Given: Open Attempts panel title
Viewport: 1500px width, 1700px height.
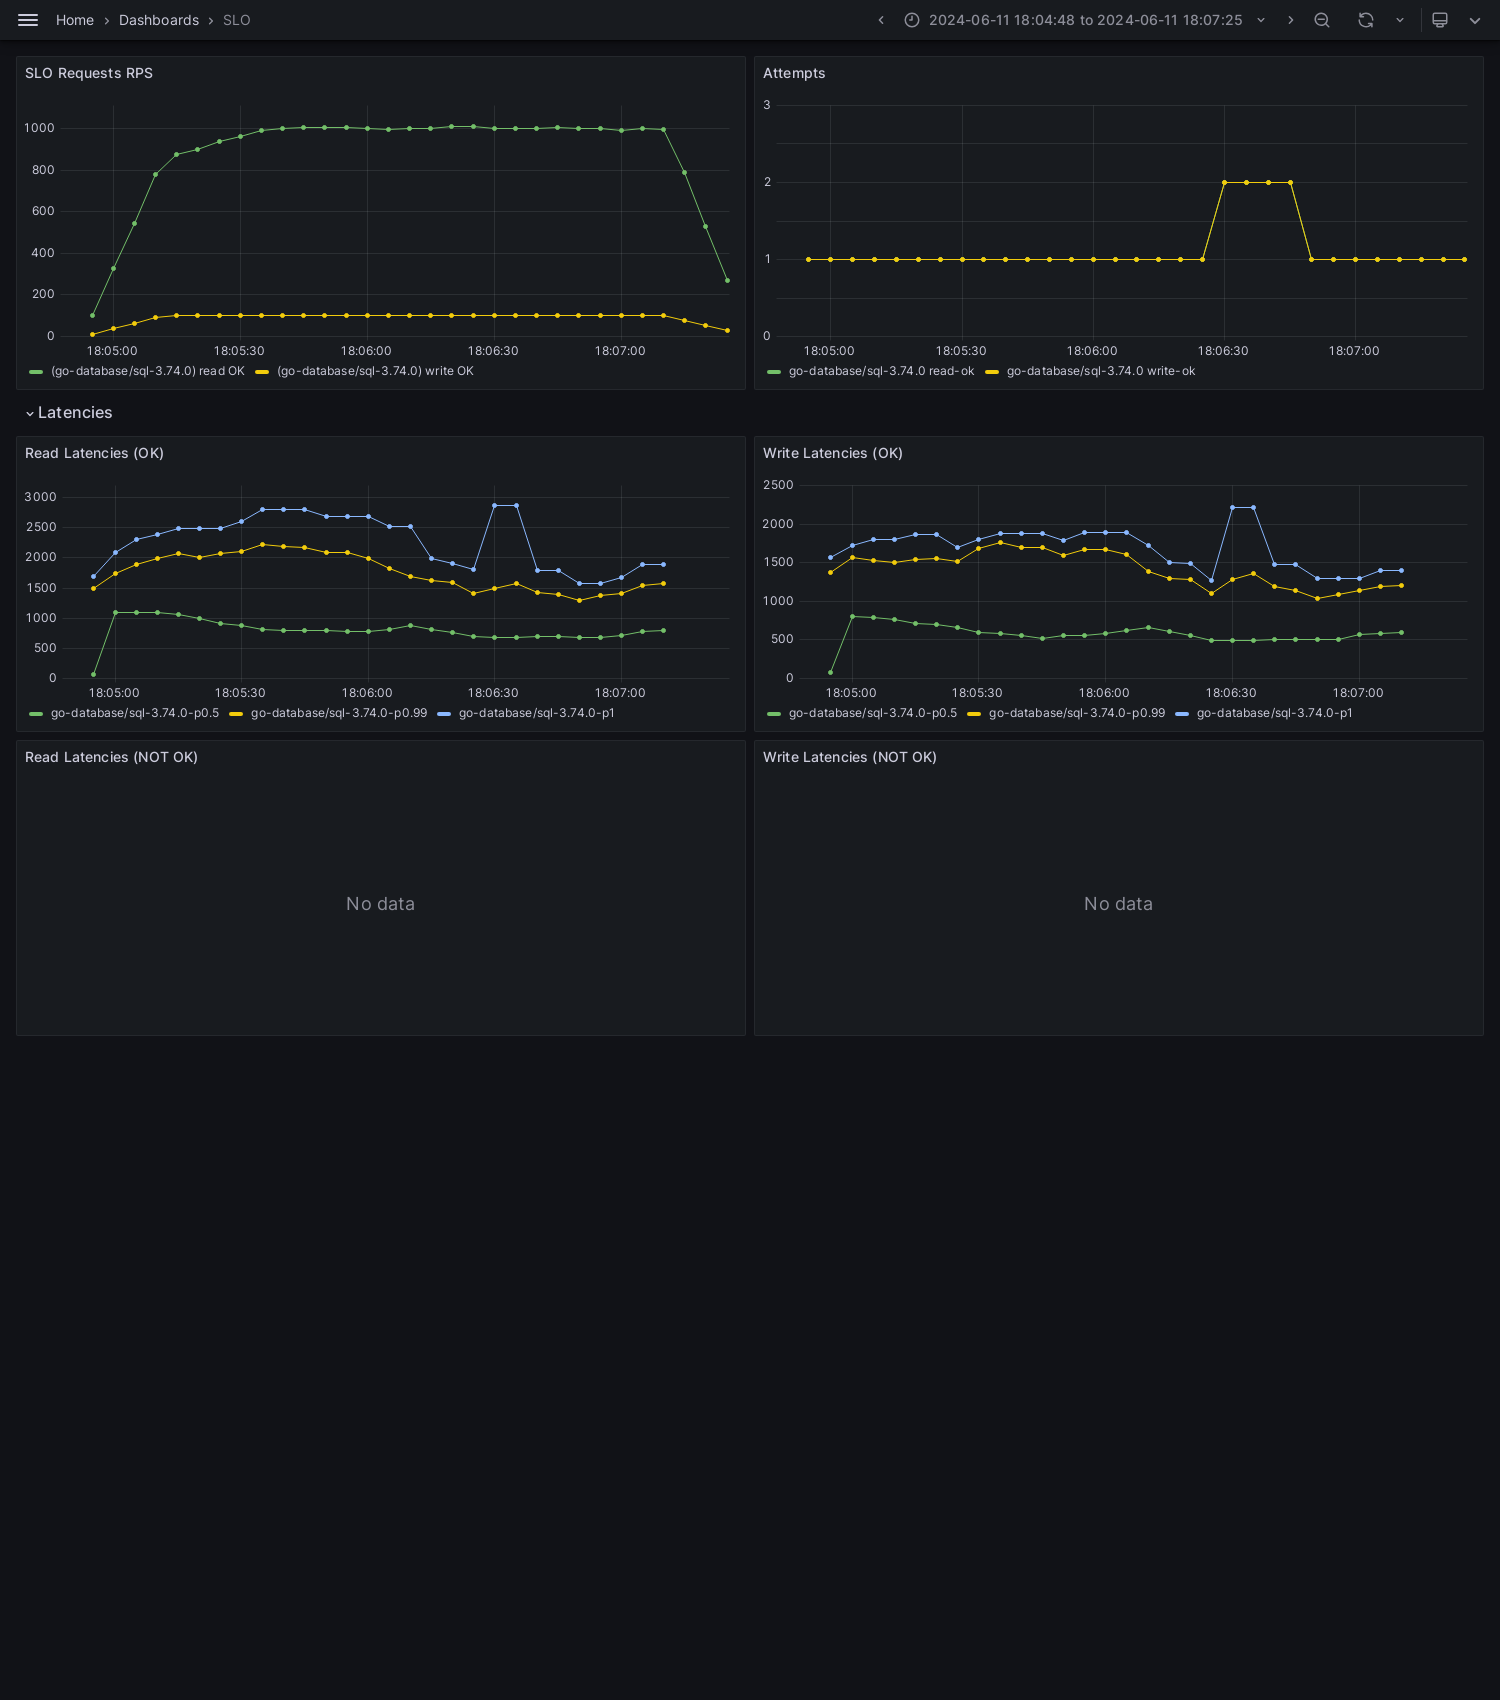Looking at the screenshot, I should [x=794, y=73].
